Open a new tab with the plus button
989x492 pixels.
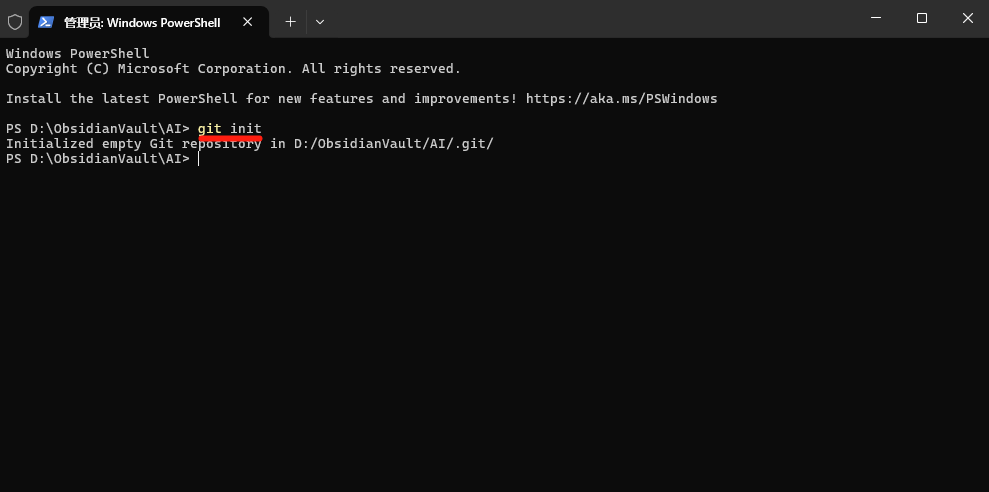coord(290,21)
